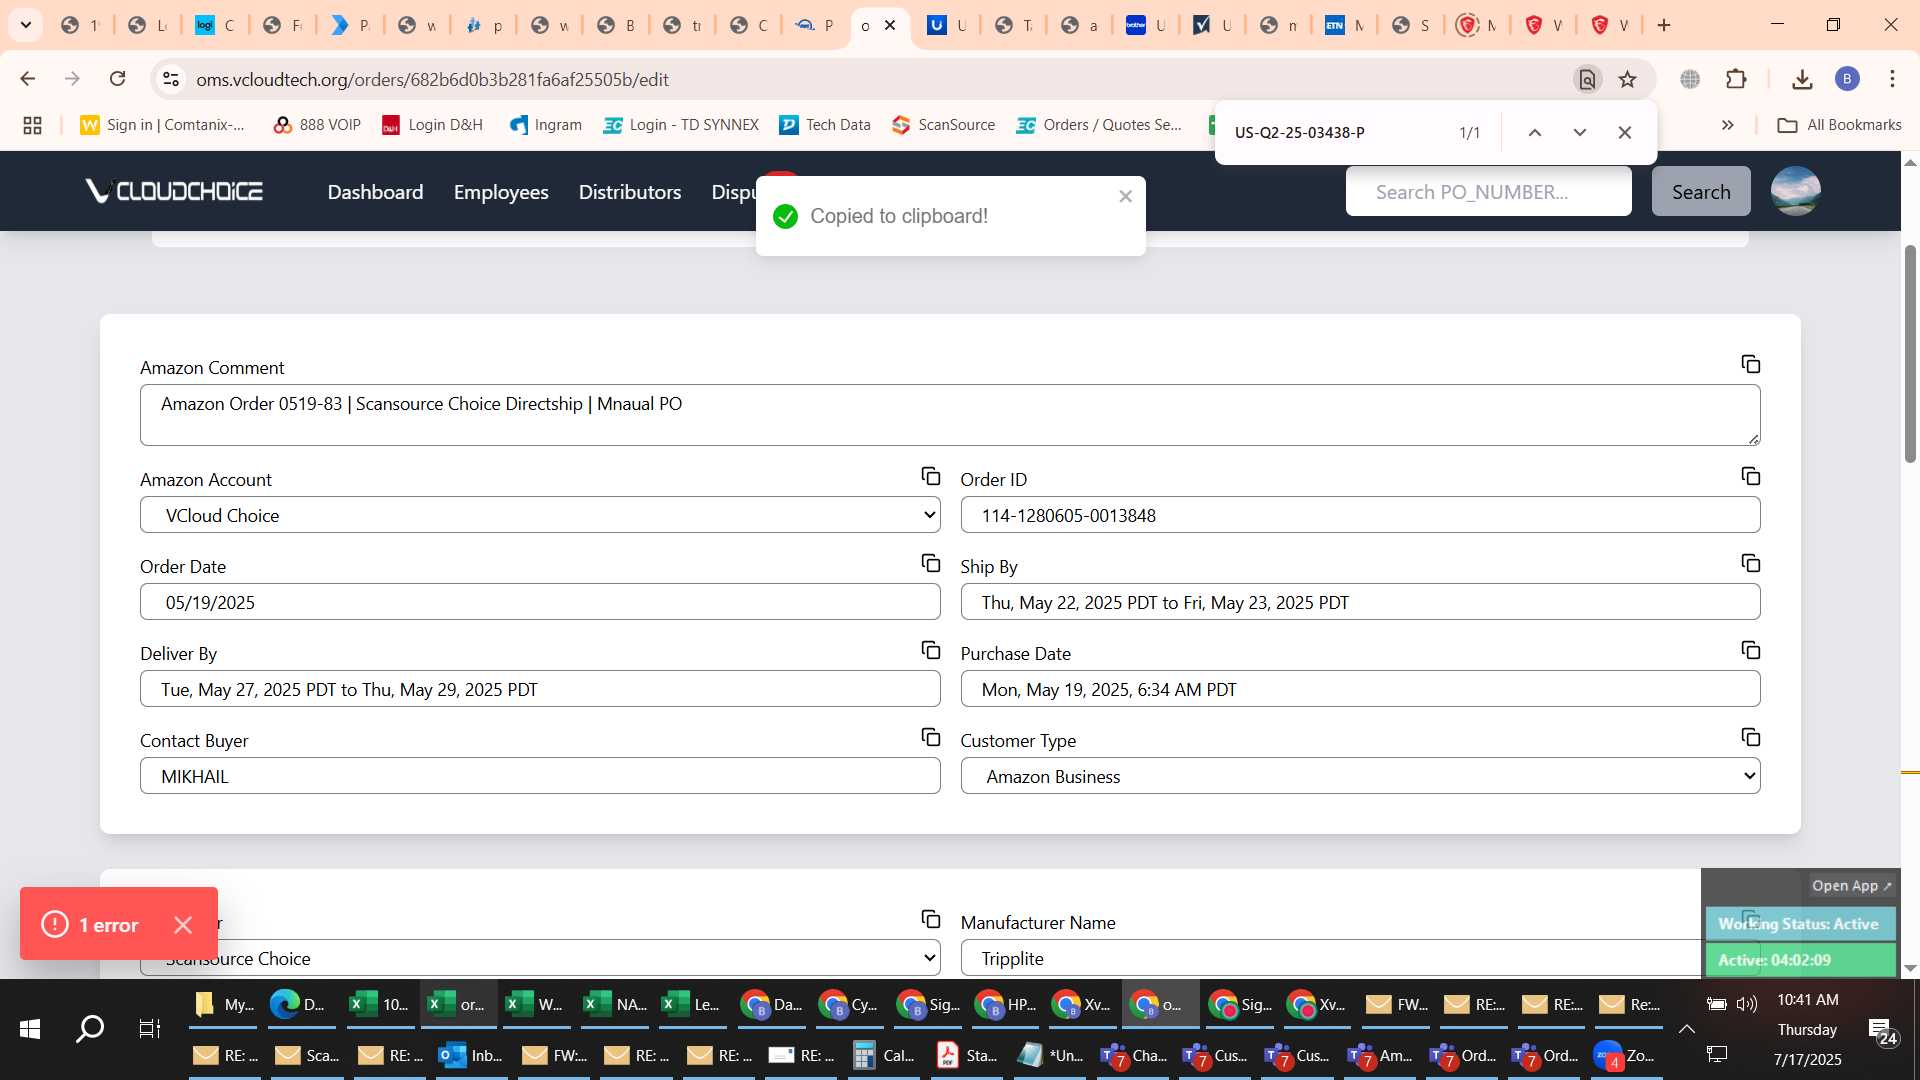Click the Search button

click(1701, 191)
